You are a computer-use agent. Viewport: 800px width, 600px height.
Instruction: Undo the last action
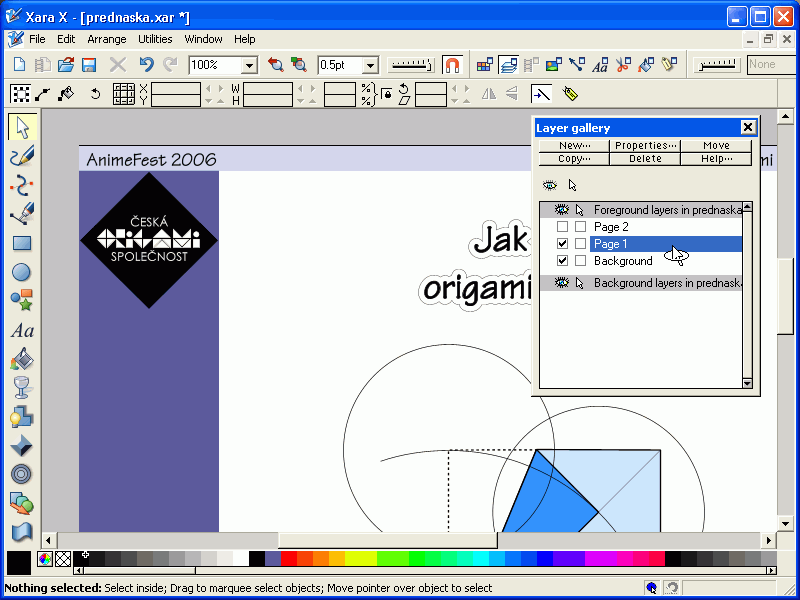[x=146, y=65]
